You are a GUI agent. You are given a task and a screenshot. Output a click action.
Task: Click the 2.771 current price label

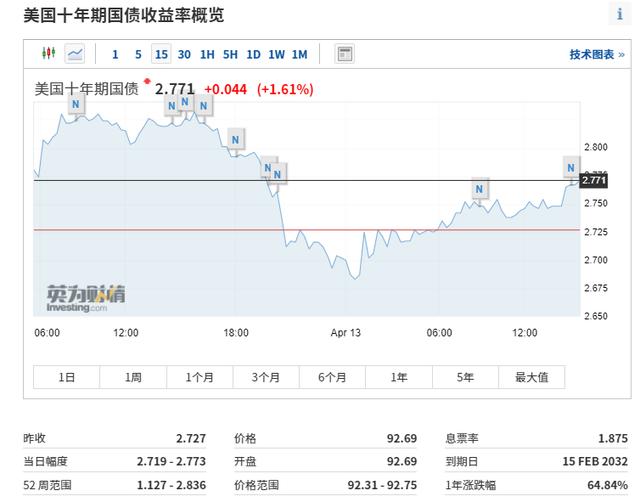point(594,180)
